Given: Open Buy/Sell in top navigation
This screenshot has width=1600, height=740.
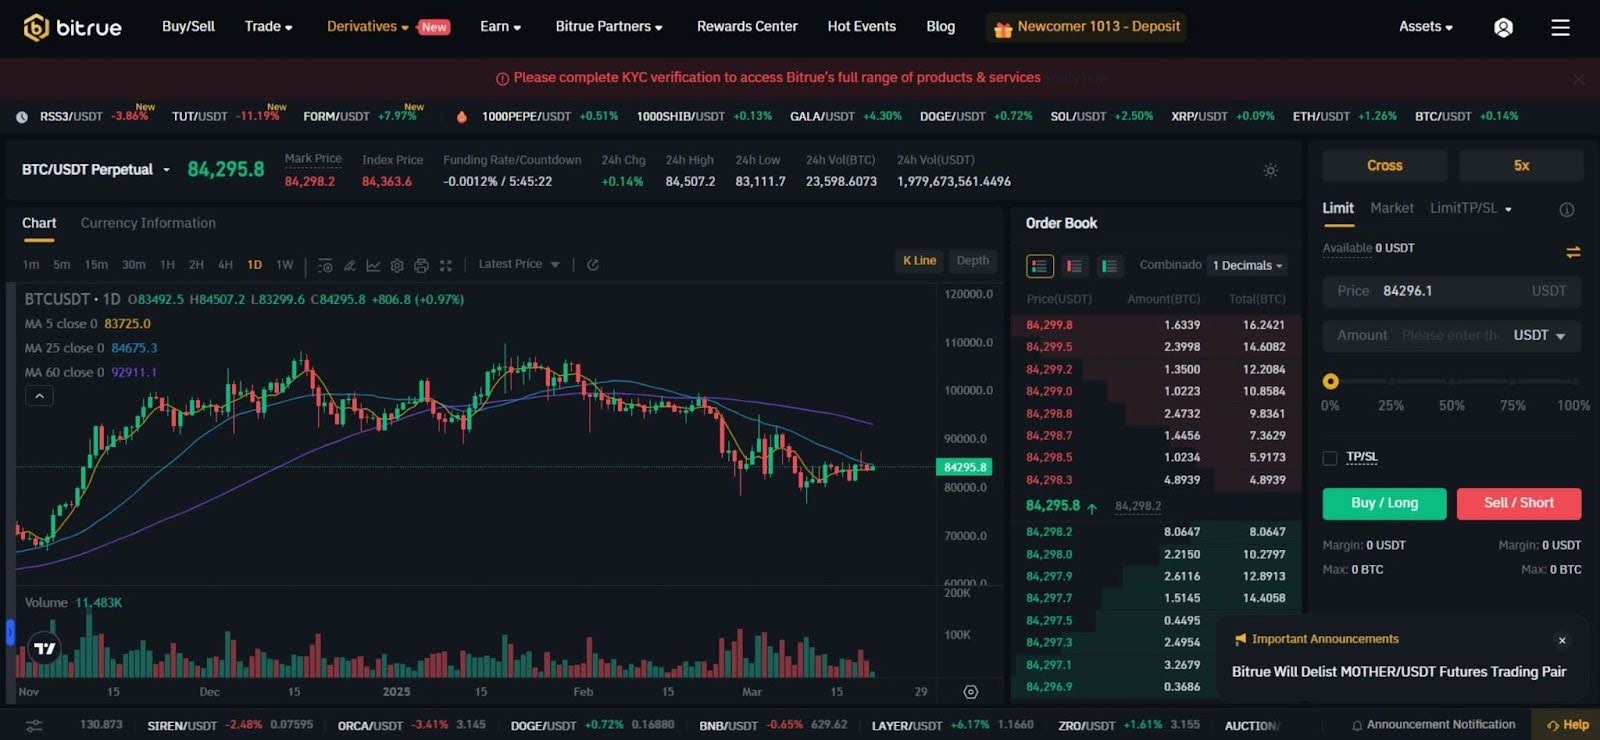Looking at the screenshot, I should [188, 27].
